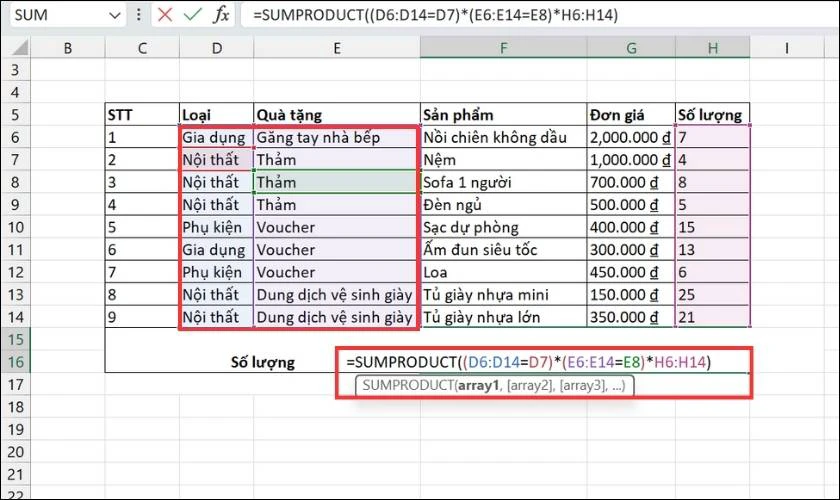Click the Tủ giày nhựa lớn cell

[504, 317]
